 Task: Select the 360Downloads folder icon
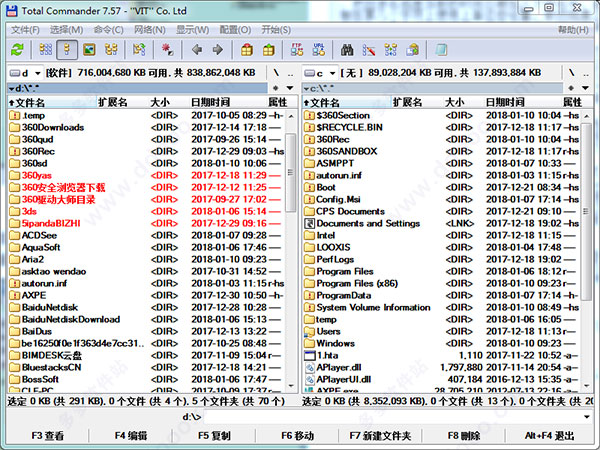pyautogui.click(x=14, y=127)
